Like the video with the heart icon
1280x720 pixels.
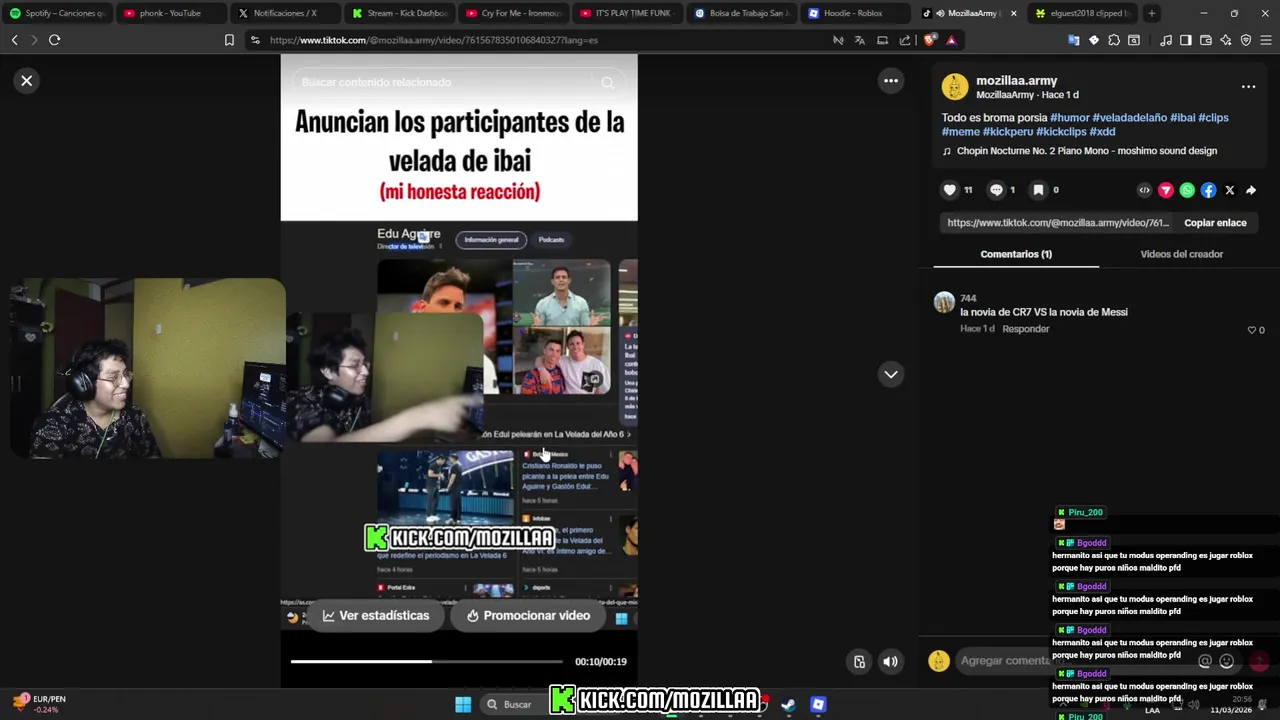click(x=950, y=190)
